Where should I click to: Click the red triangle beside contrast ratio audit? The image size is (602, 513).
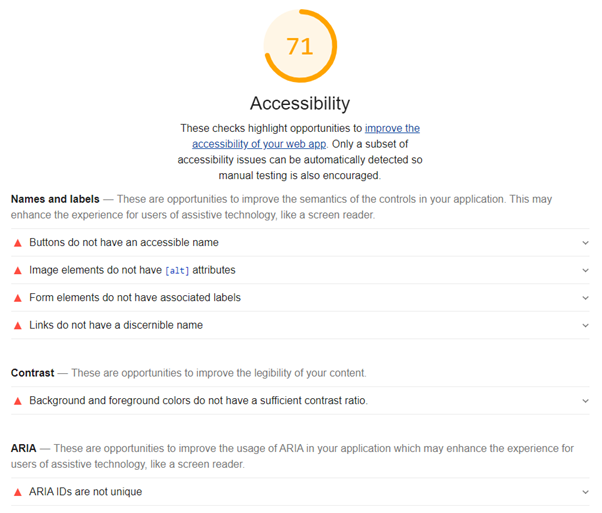tap(17, 401)
